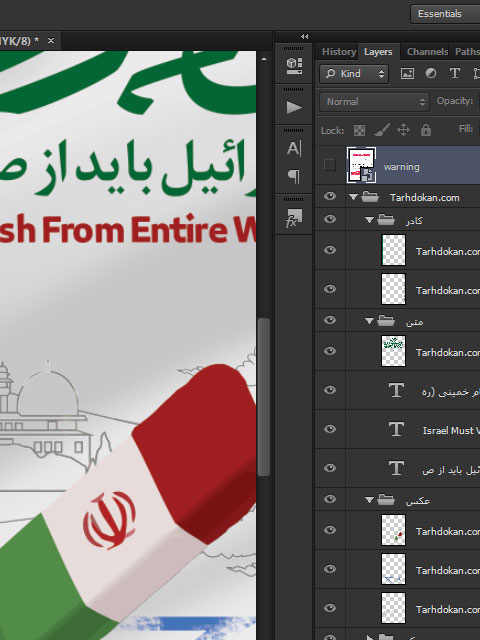Collapse panels double-arrow icon
The image size is (480, 640).
tap(304, 37)
